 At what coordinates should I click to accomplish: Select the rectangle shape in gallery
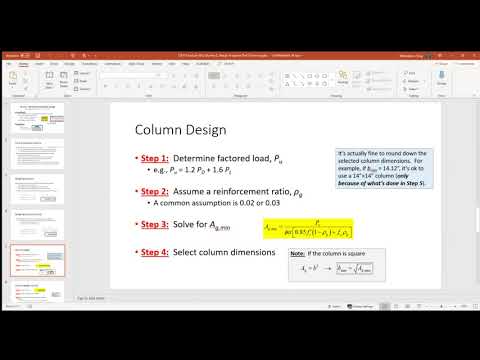[x=309, y=76]
